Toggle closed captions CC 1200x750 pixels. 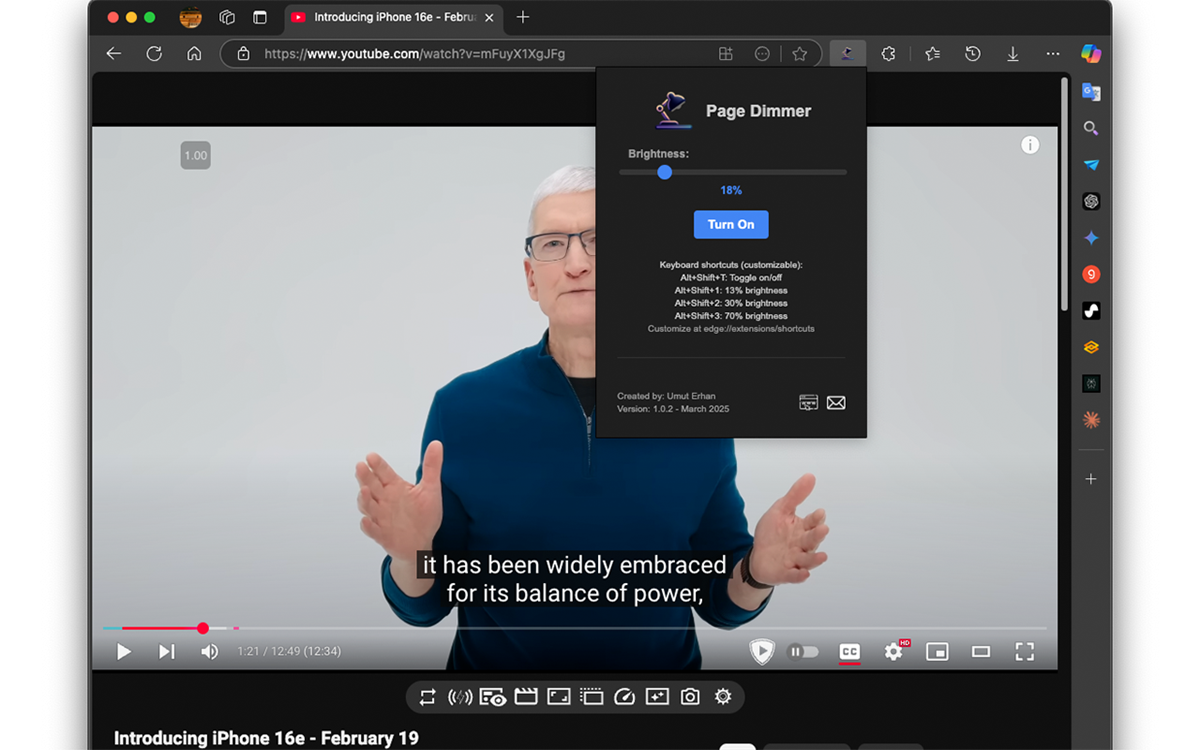849,652
